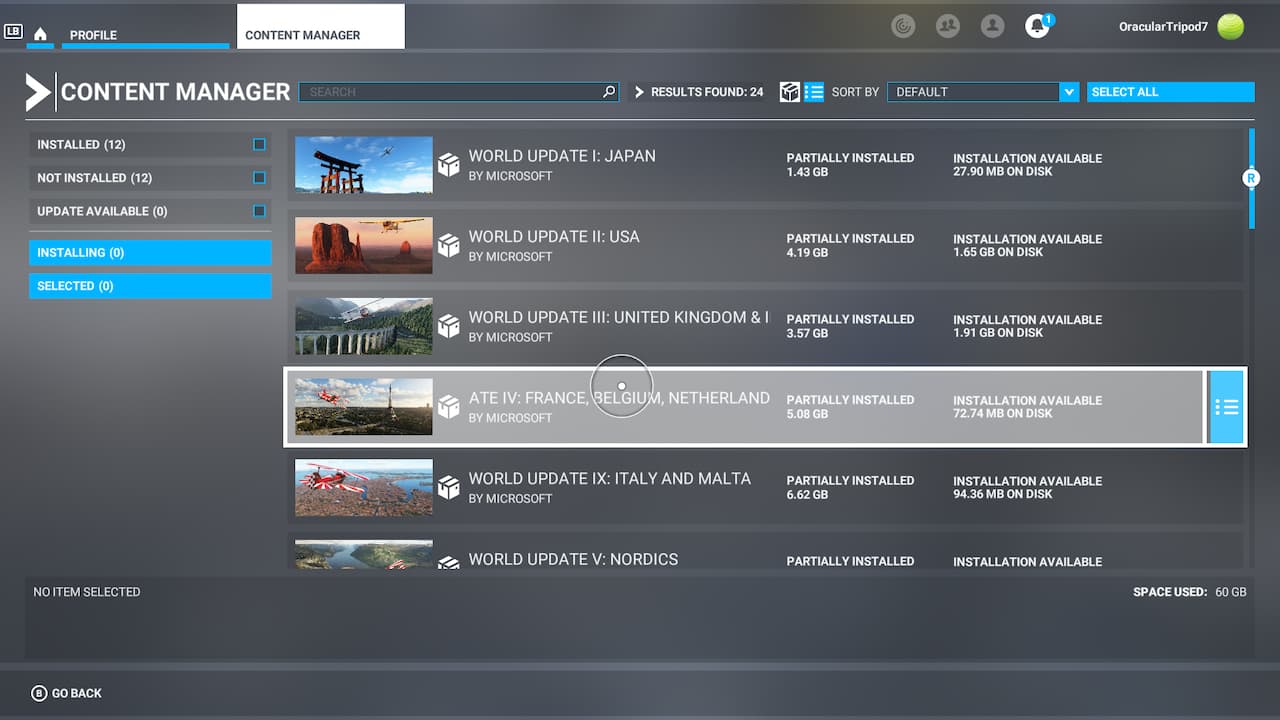
Task: Show the Selected (0) list
Action: coord(150,286)
